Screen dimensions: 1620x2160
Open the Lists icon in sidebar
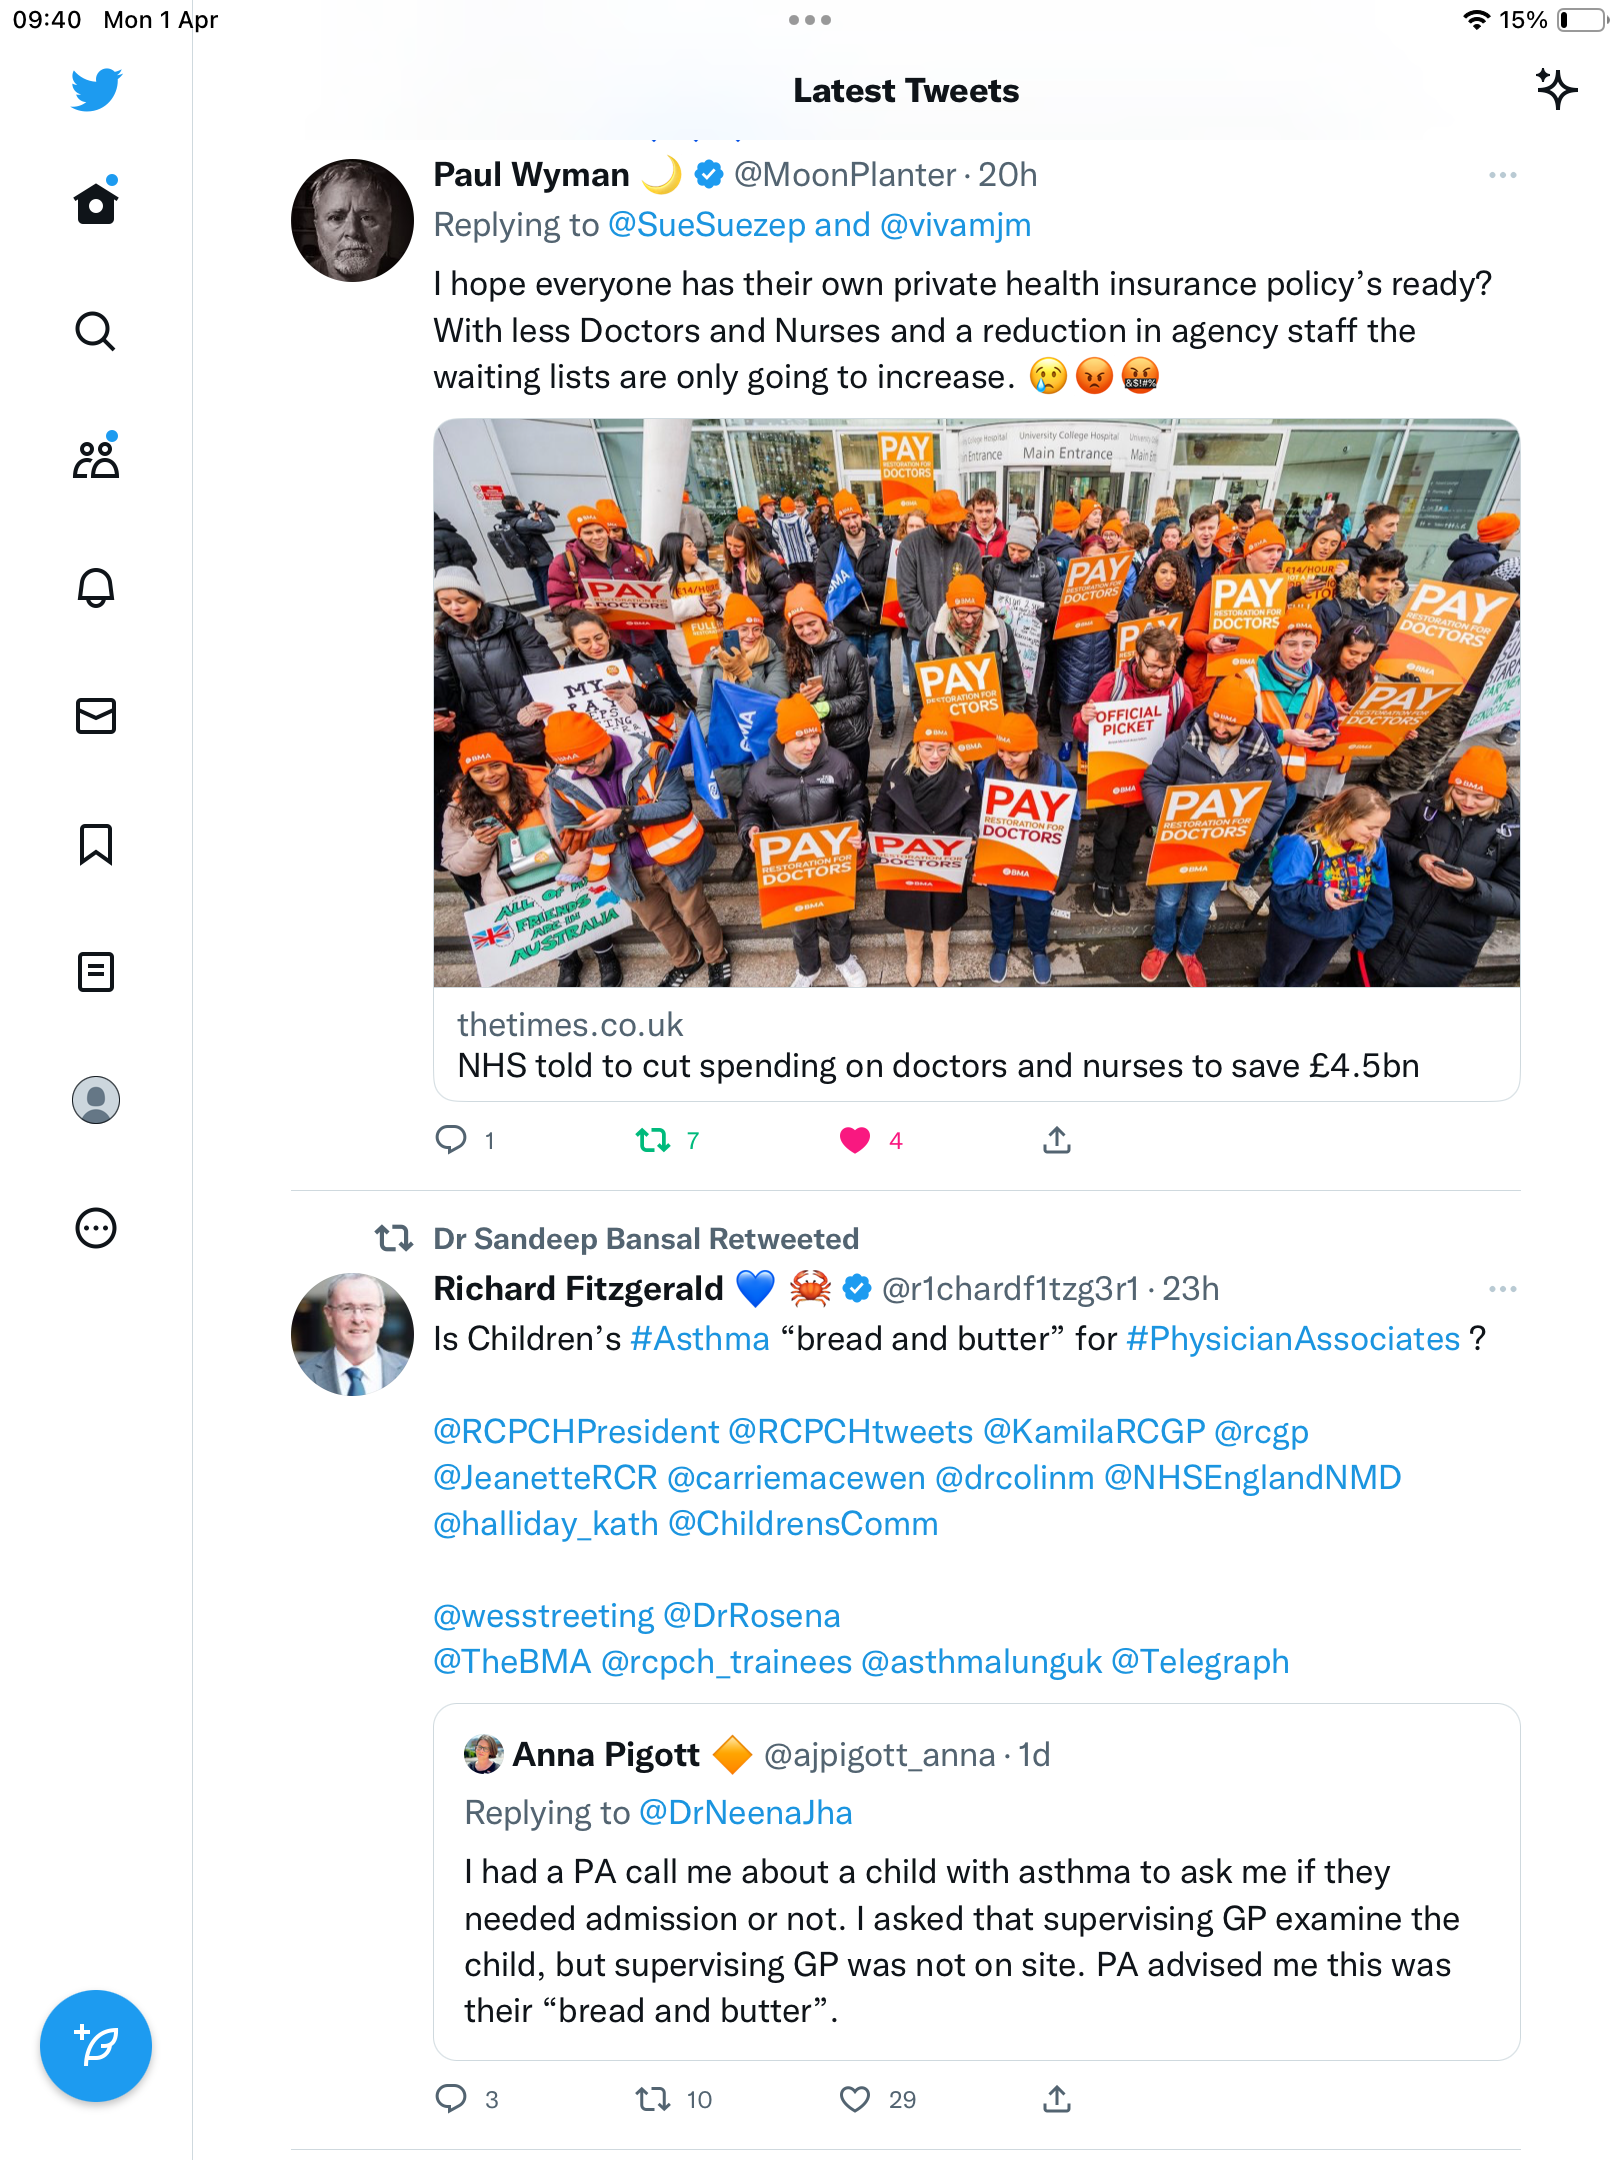[x=96, y=971]
